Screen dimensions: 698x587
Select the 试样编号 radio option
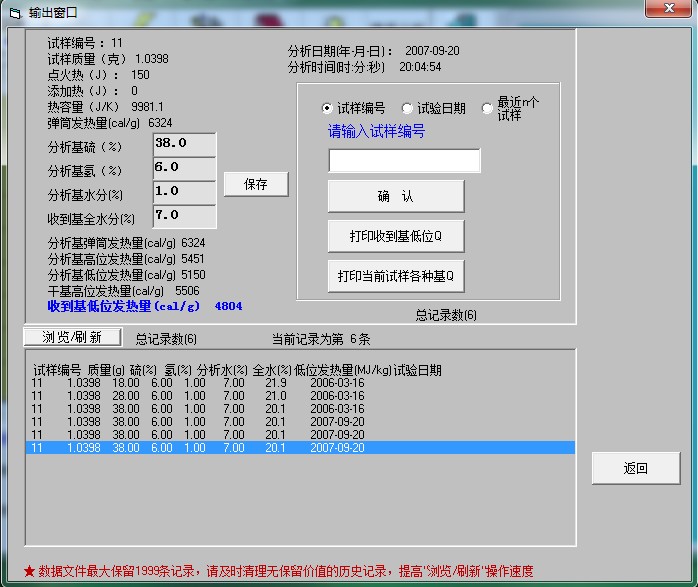click(x=327, y=108)
